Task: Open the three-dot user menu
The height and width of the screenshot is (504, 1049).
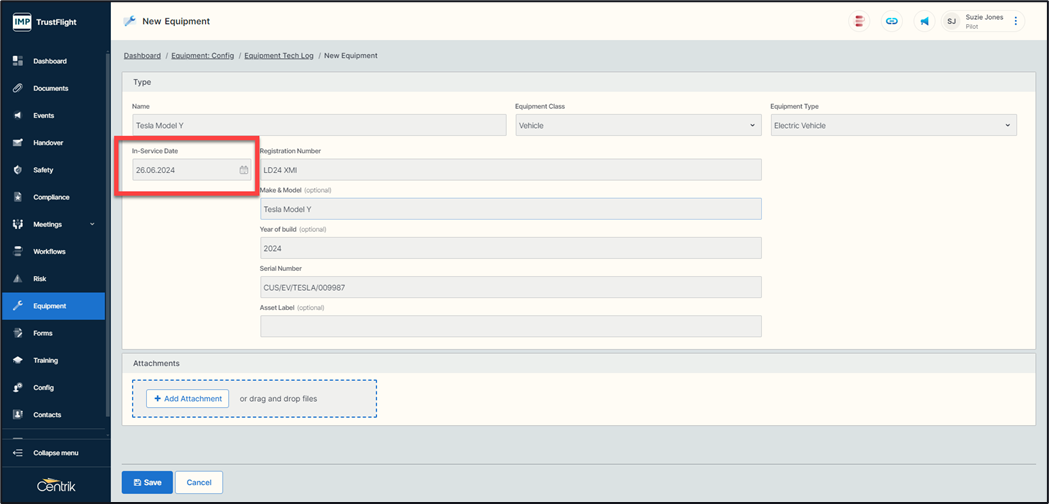Action: click(x=1016, y=21)
